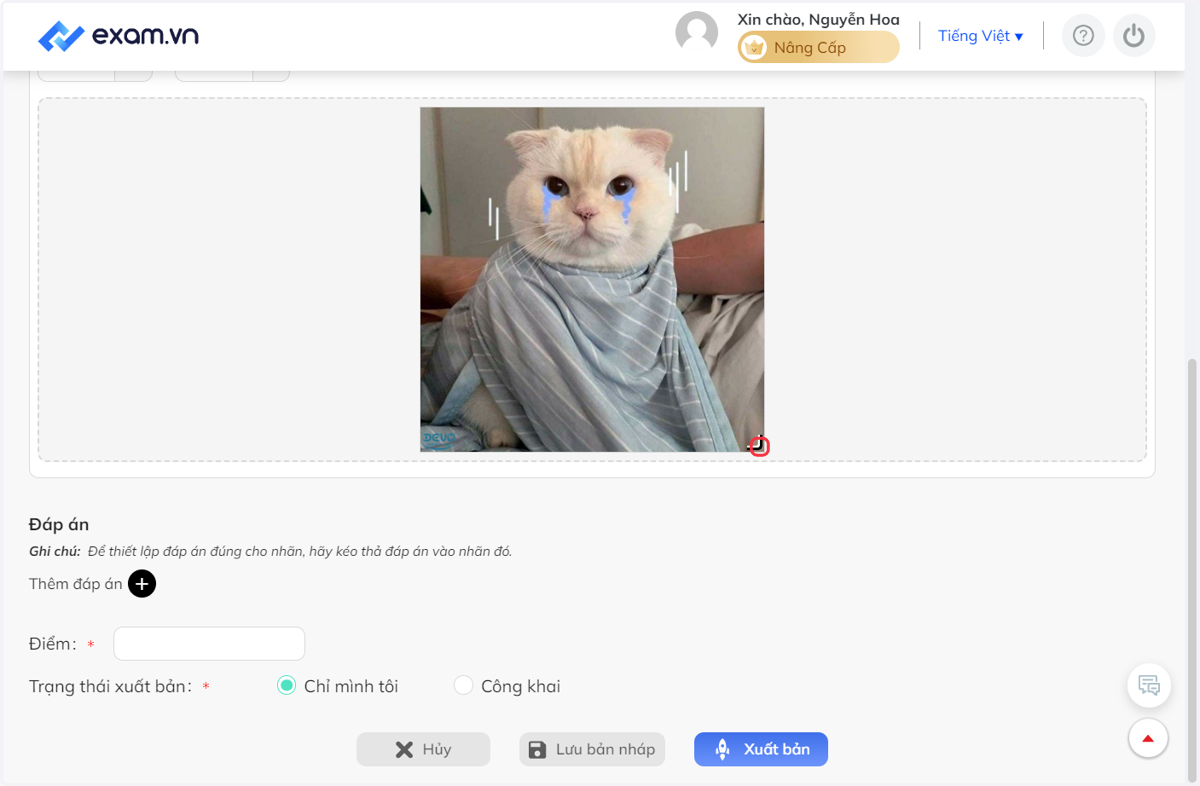This screenshot has height=786, width=1200.
Task: Click the Xin chào, Nguyễn Hoa greeting
Action: tap(818, 19)
